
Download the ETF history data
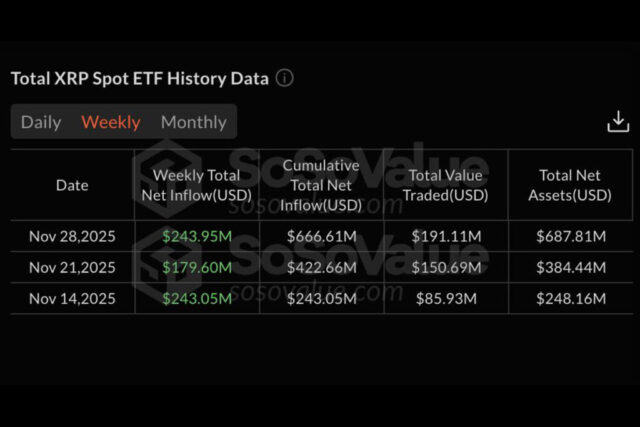tap(618, 121)
